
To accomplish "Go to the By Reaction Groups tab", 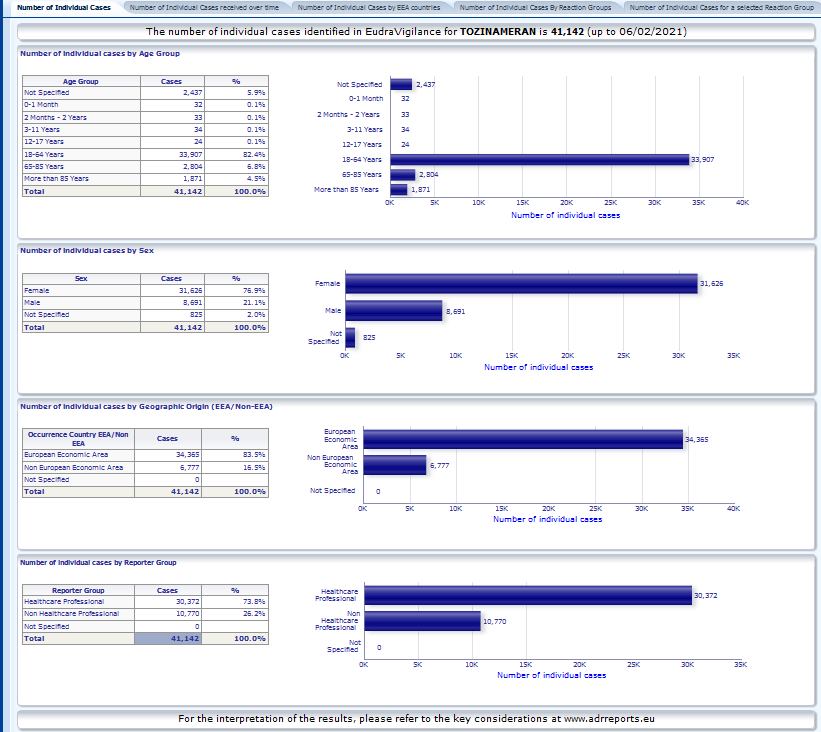I will click(x=535, y=7).
